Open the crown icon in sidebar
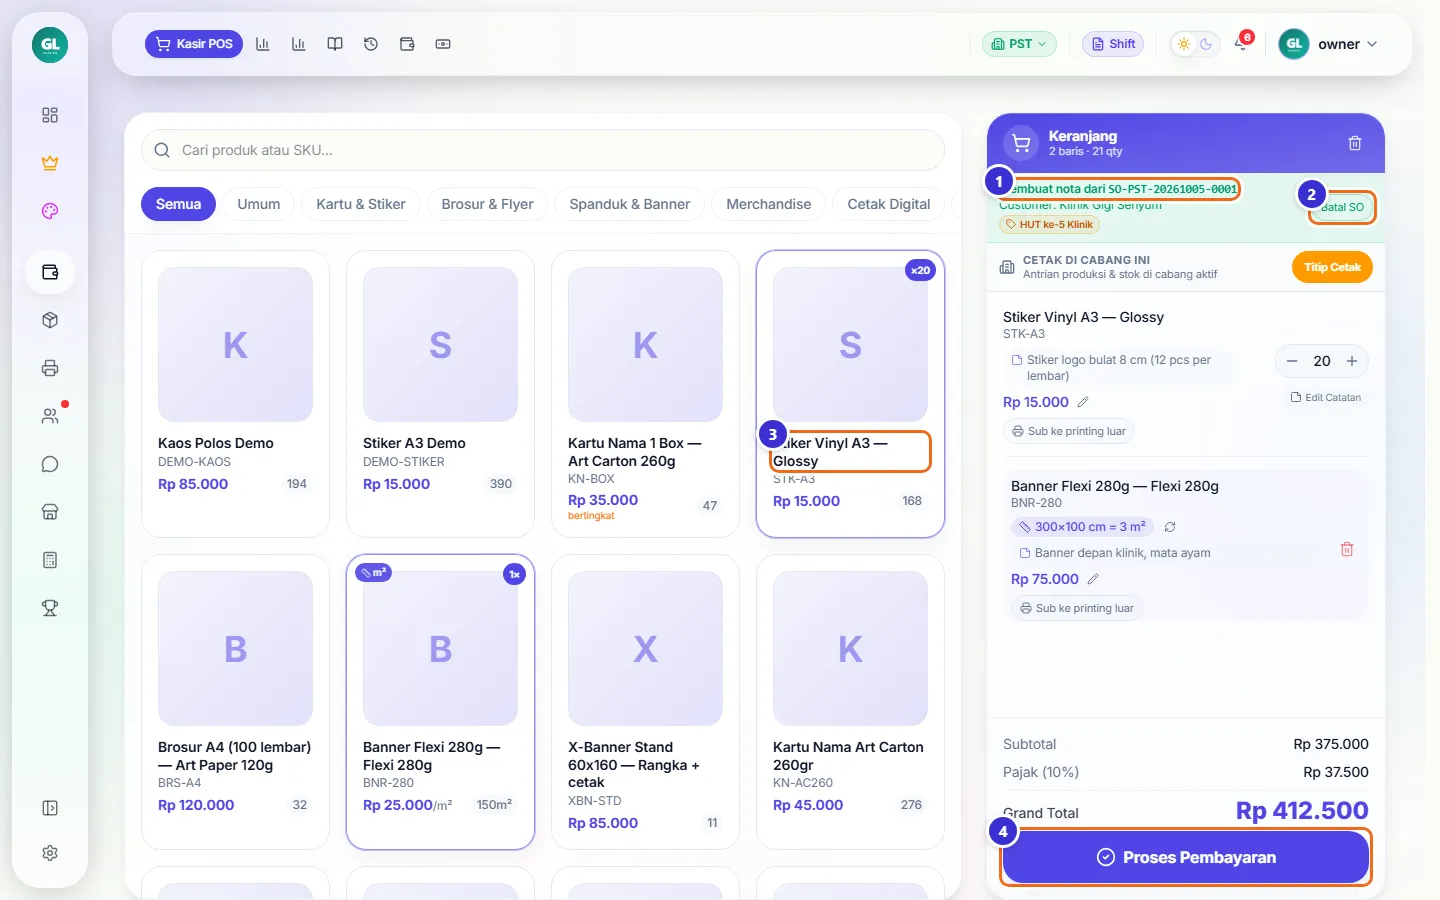This screenshot has width=1440, height=900. point(50,163)
